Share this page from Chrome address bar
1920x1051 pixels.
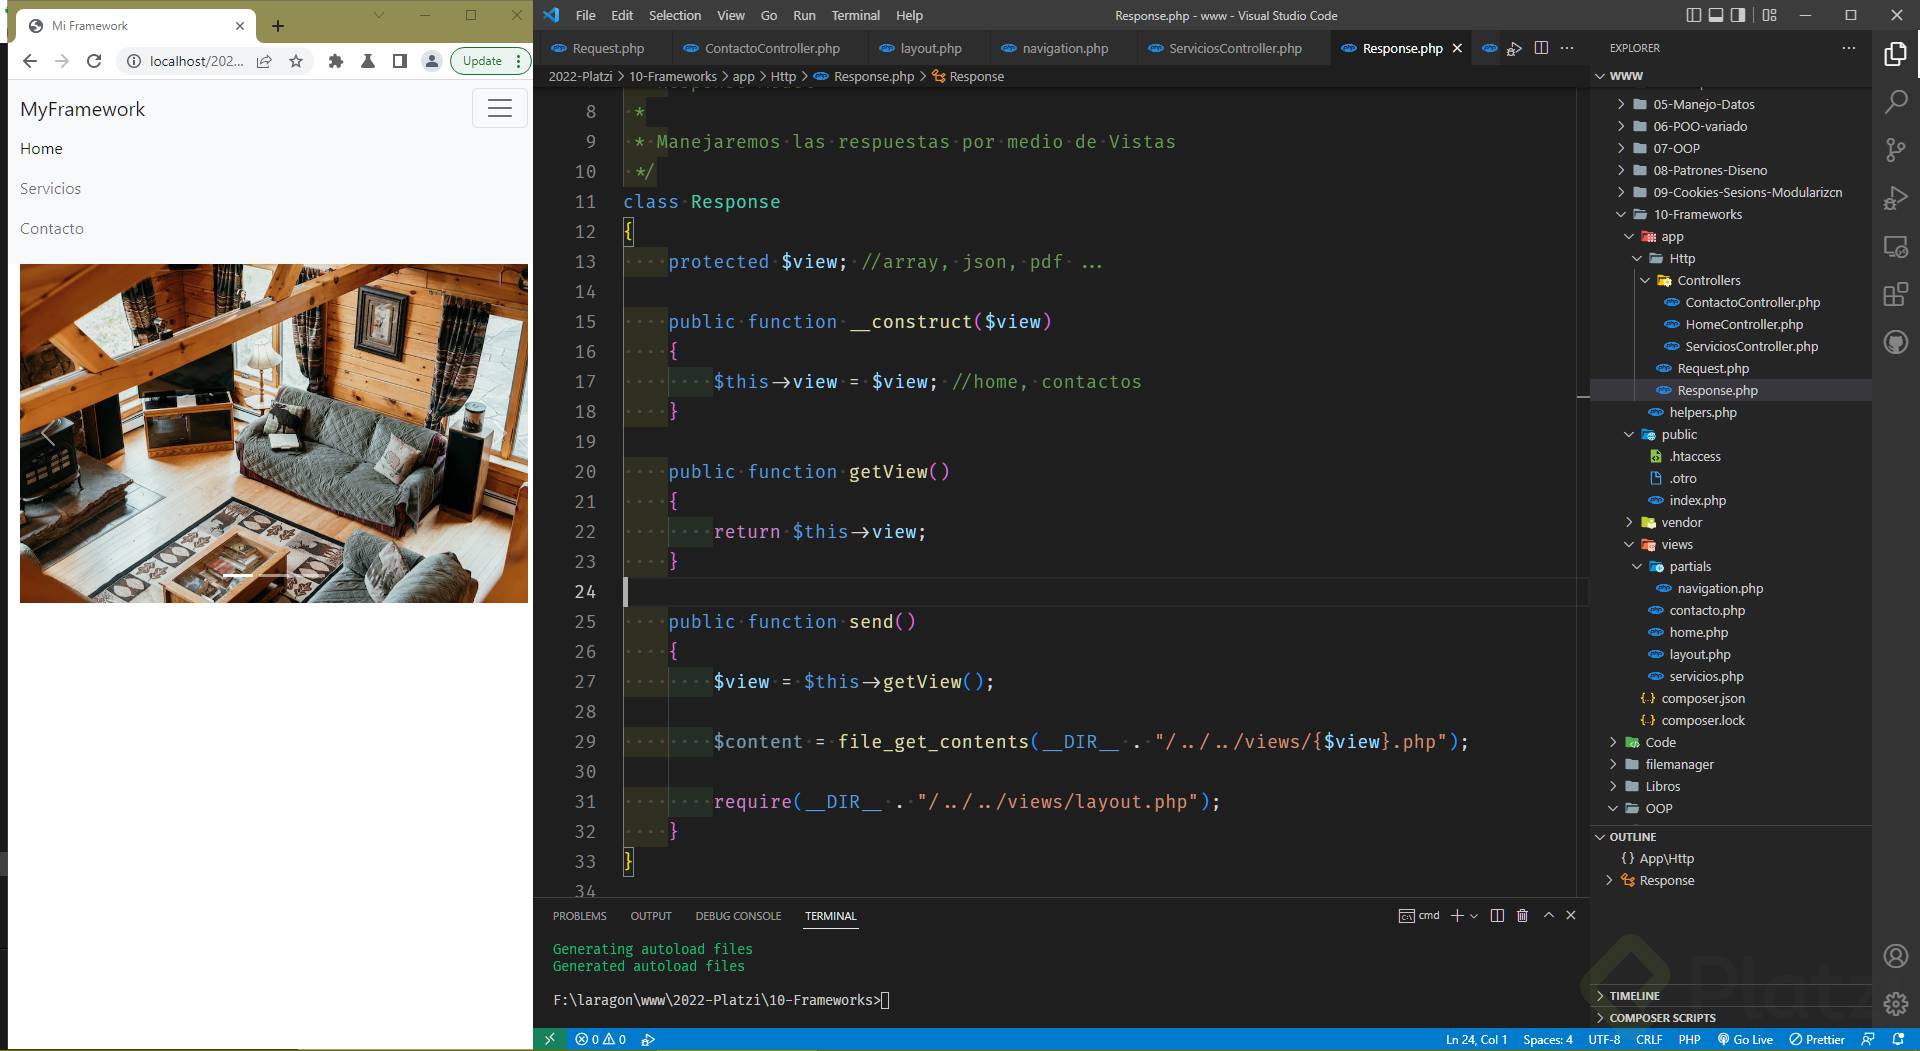[264, 61]
